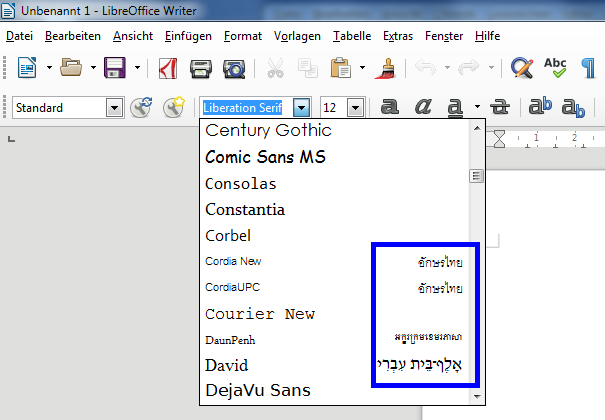Screen dimensions: 605x420
Task: Click the tab stop type corner button
Action: (x=11, y=139)
